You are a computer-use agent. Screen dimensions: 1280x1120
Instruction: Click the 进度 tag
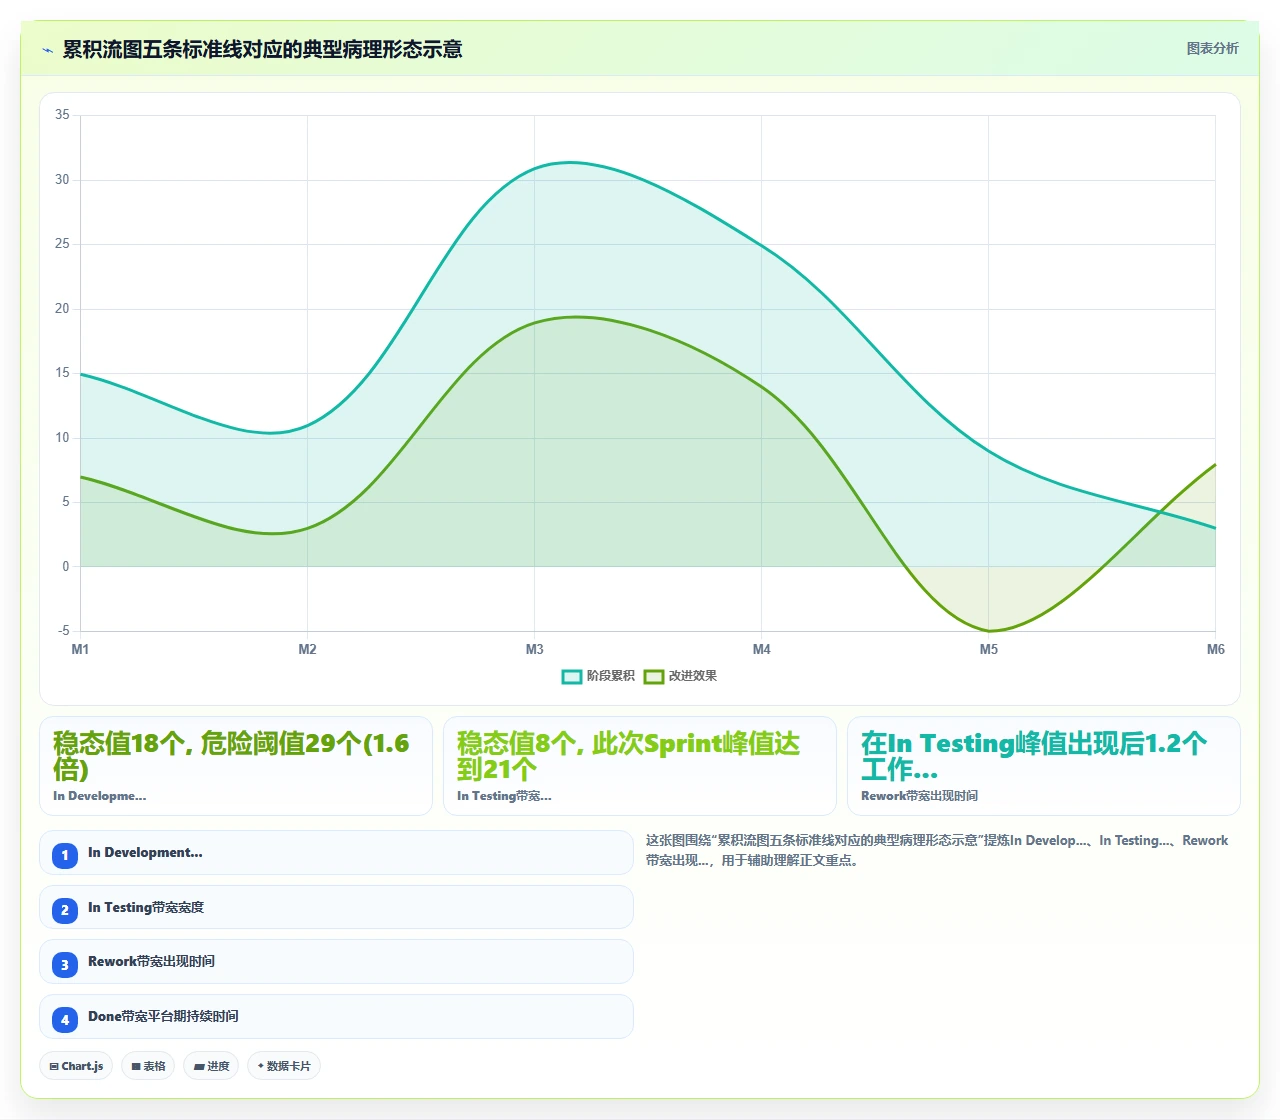211,1066
